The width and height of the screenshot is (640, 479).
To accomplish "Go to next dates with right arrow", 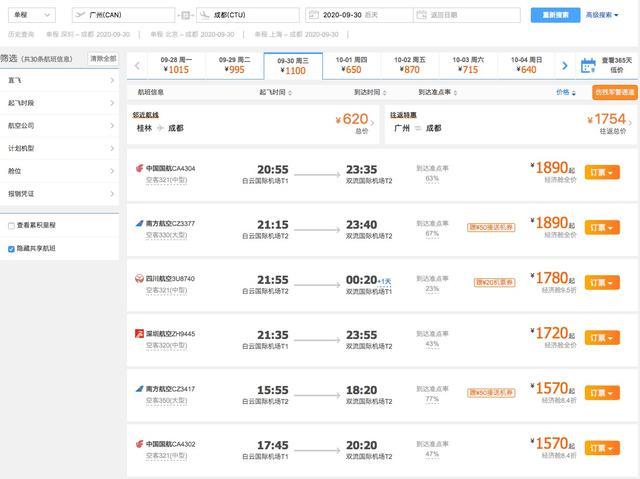I will point(564,65).
